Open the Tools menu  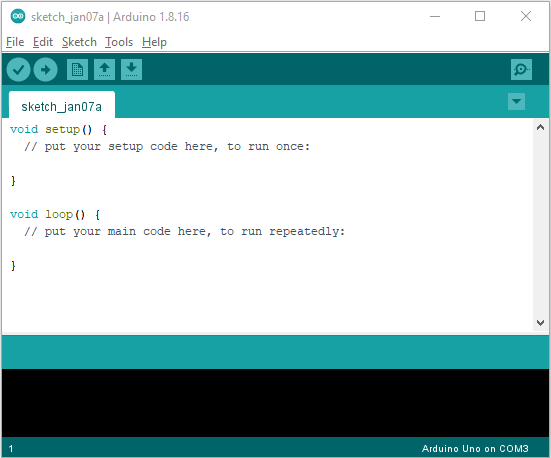click(119, 42)
